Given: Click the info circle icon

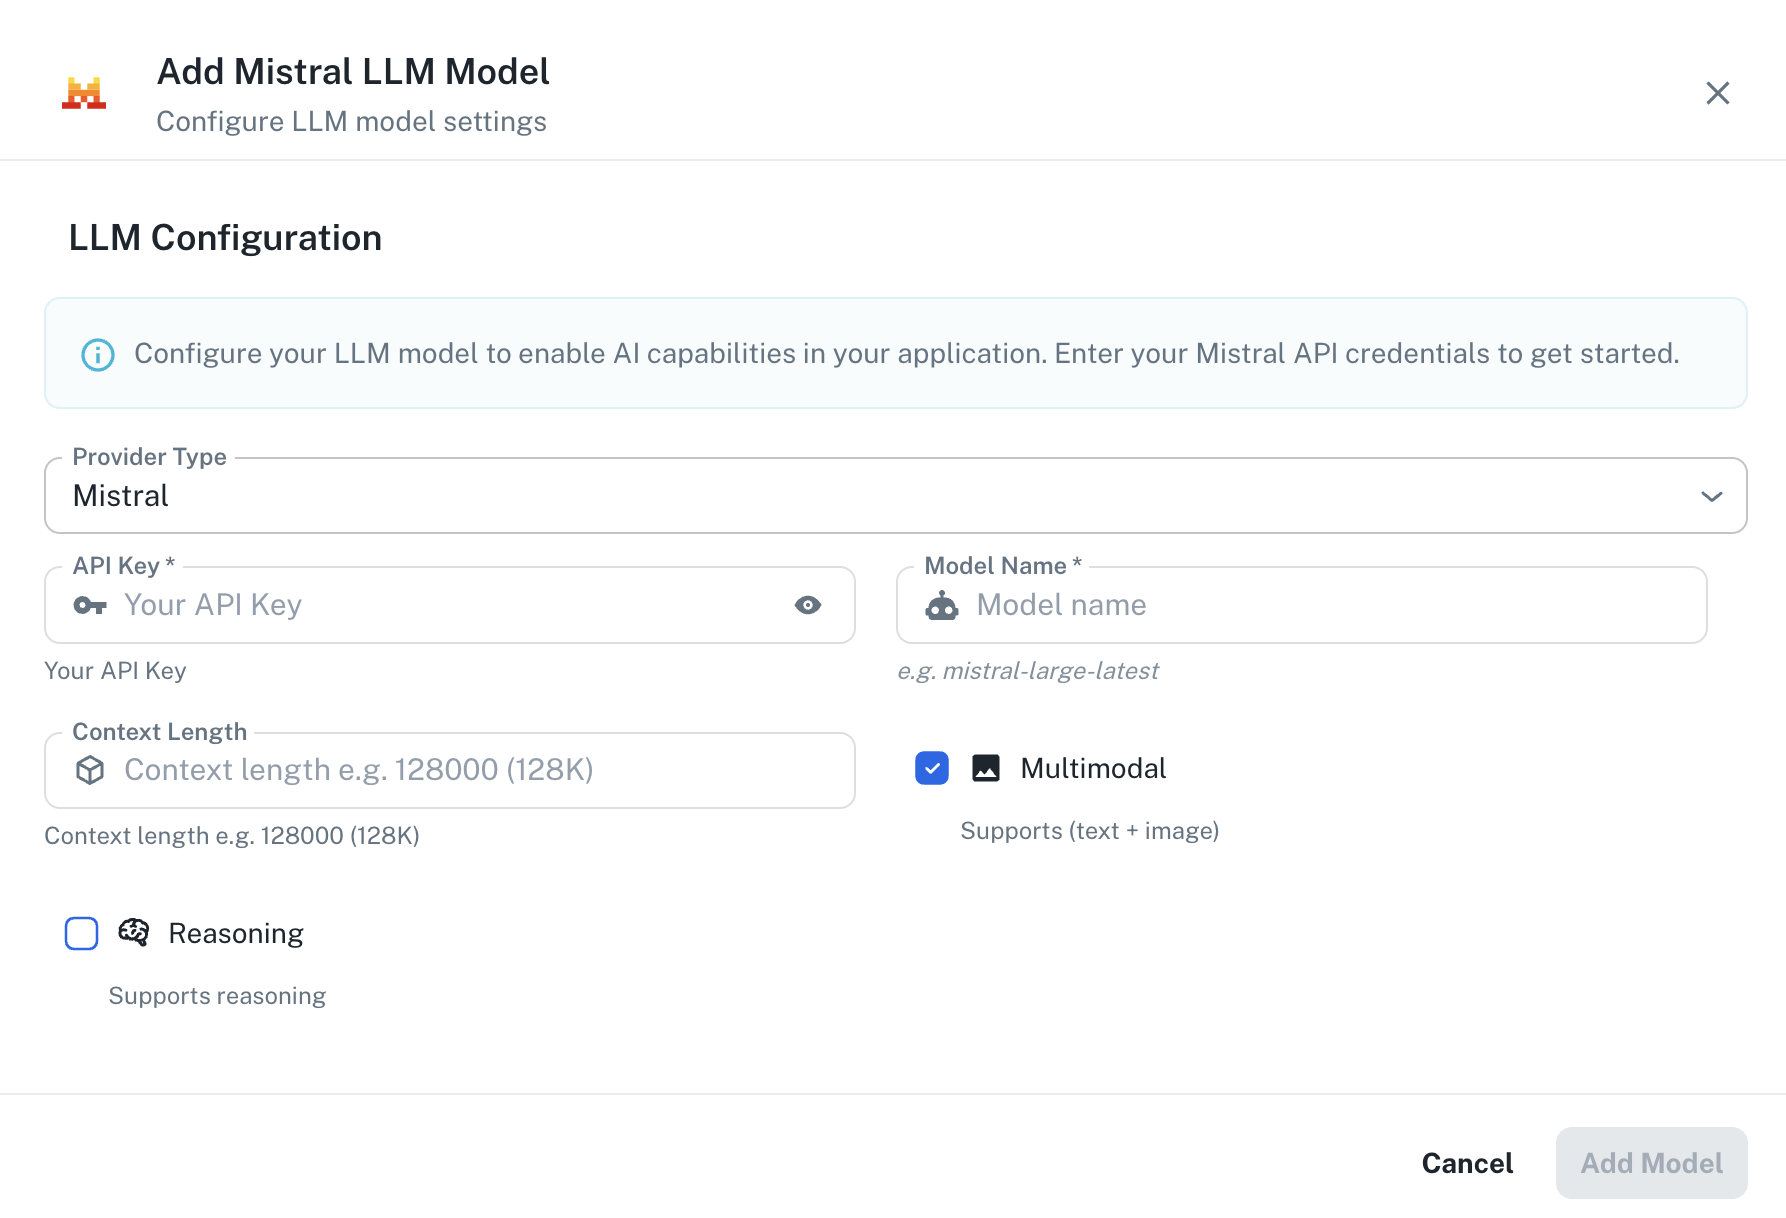Looking at the screenshot, I should point(96,353).
